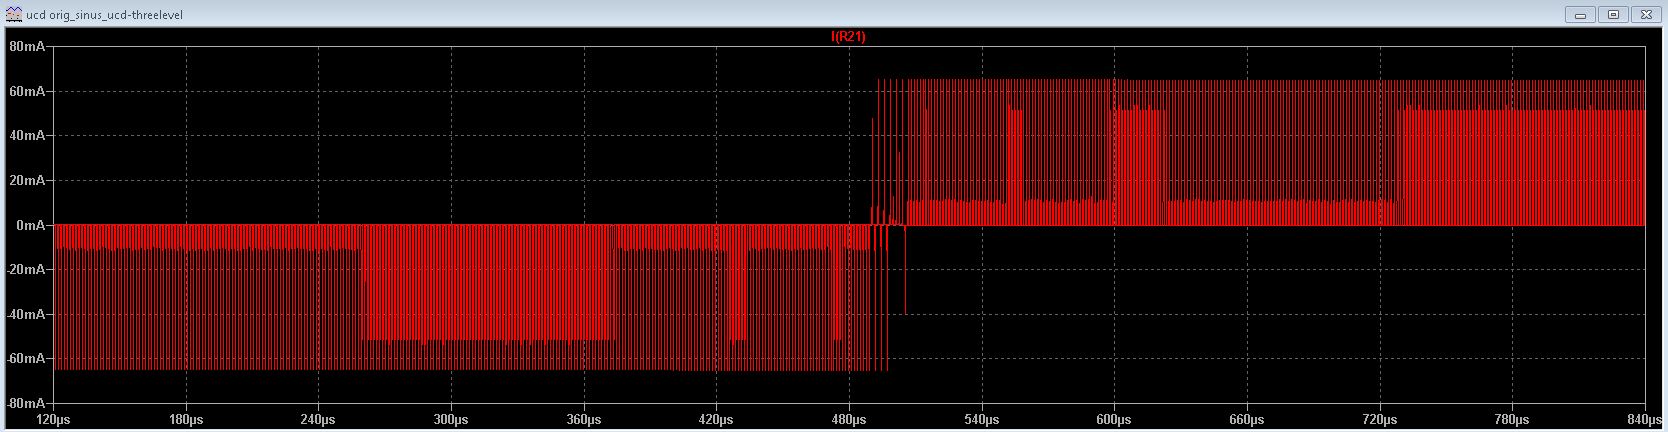Click the 660µs time axis label

click(x=1246, y=419)
